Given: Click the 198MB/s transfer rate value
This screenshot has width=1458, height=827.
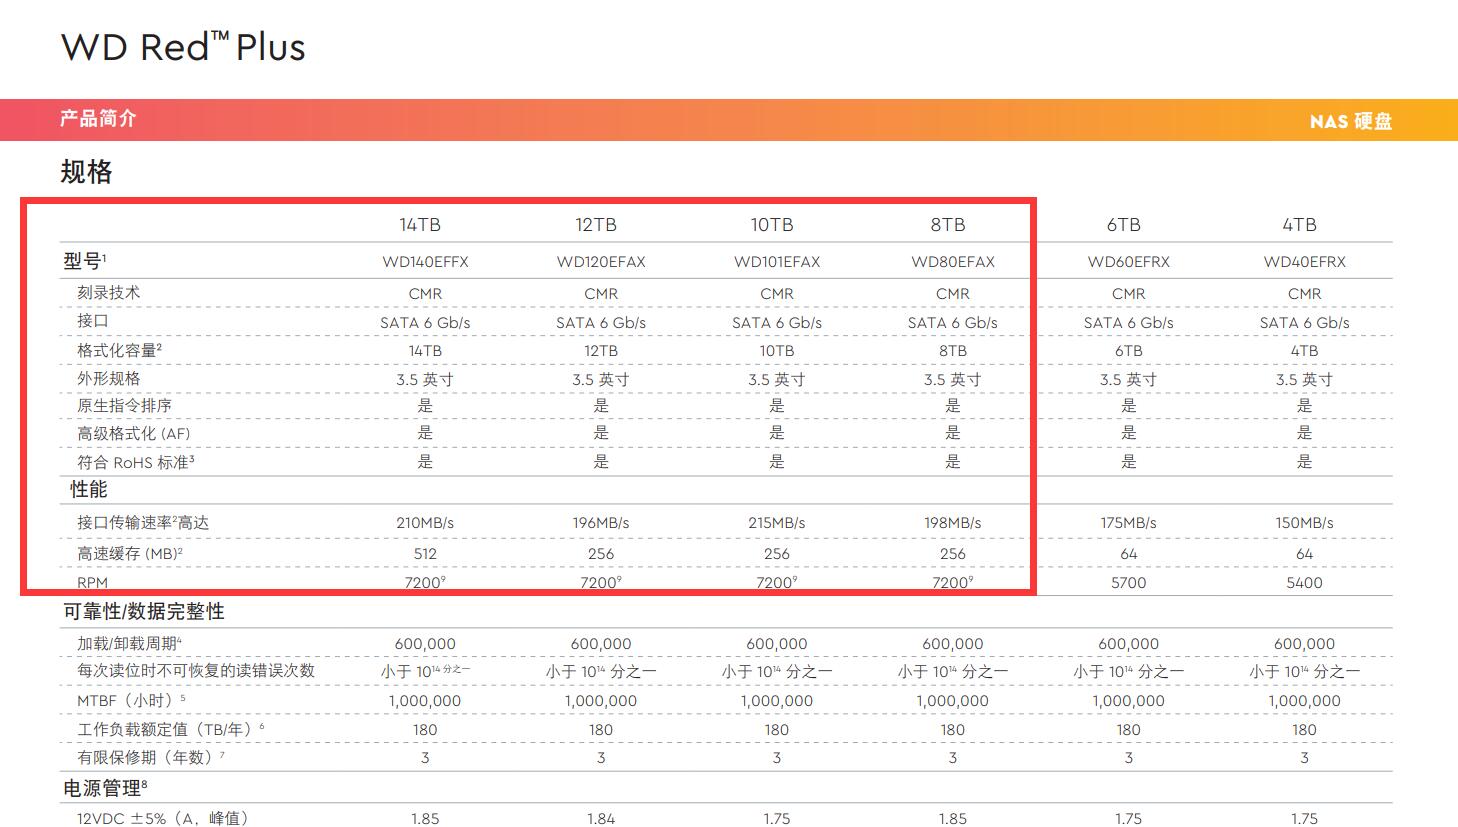Looking at the screenshot, I should click(x=953, y=523).
